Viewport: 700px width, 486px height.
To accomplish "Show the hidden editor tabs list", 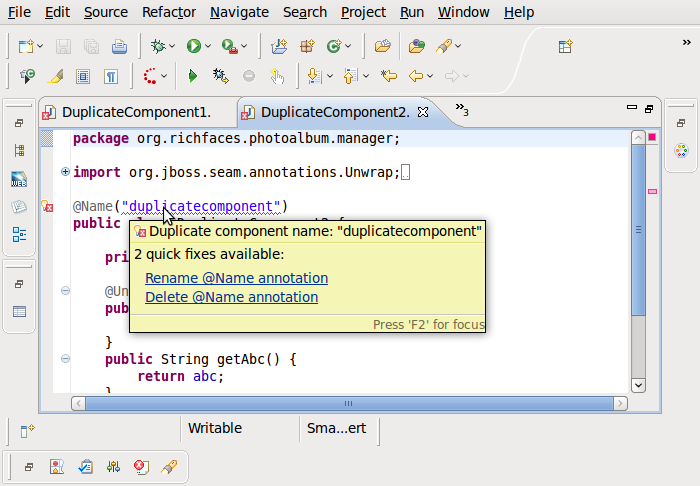I will 462,109.
